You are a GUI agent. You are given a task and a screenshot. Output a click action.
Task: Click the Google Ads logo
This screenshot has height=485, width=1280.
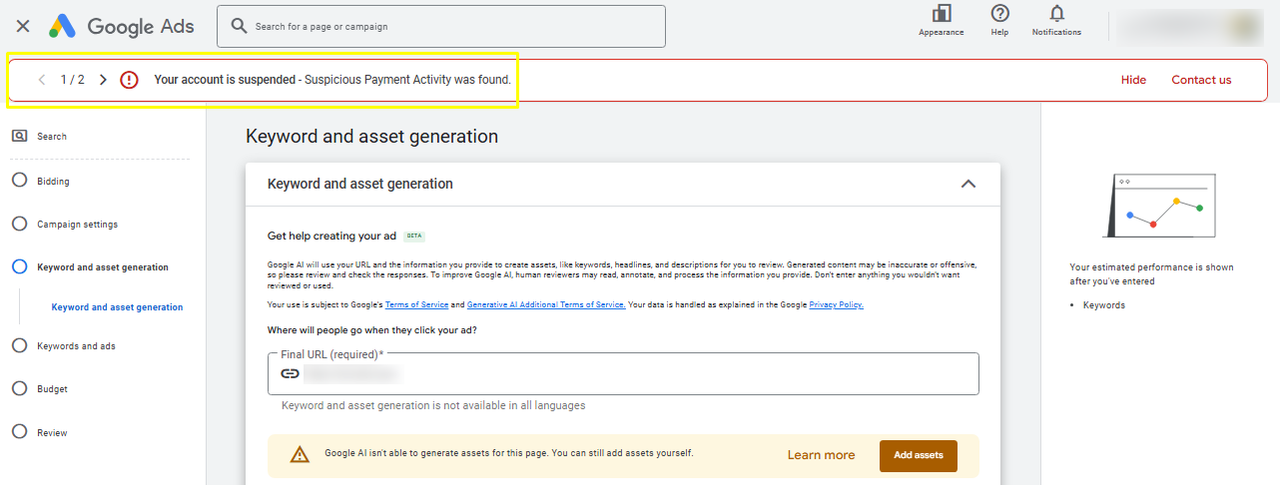122,26
